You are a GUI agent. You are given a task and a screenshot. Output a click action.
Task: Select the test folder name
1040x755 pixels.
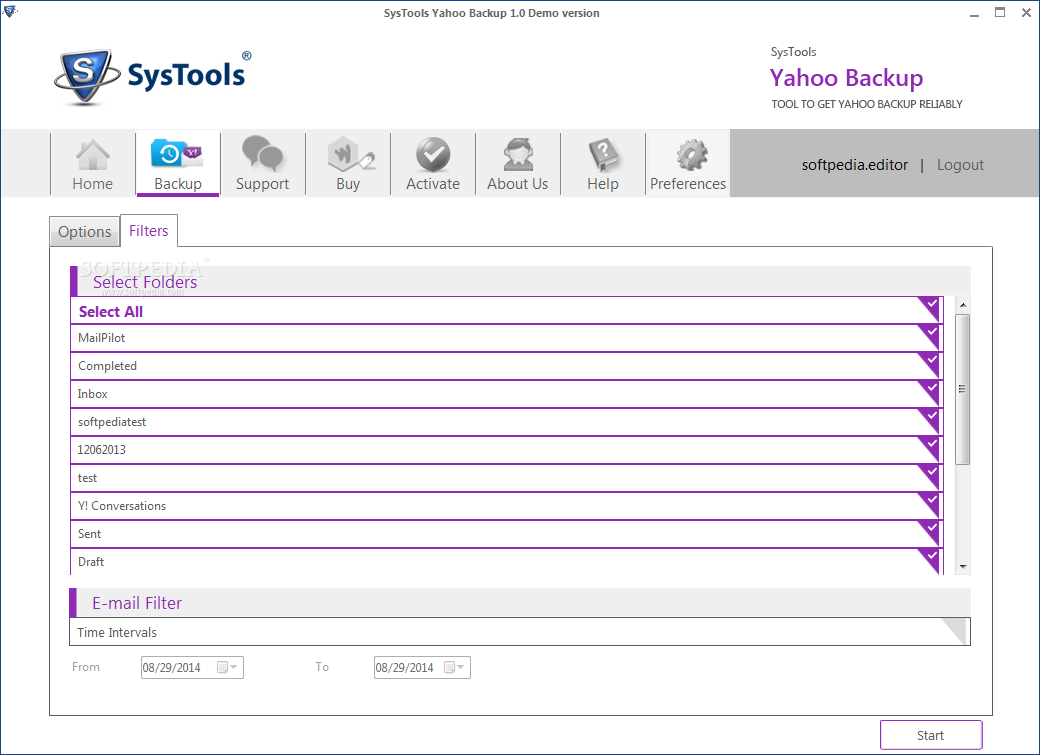88,478
